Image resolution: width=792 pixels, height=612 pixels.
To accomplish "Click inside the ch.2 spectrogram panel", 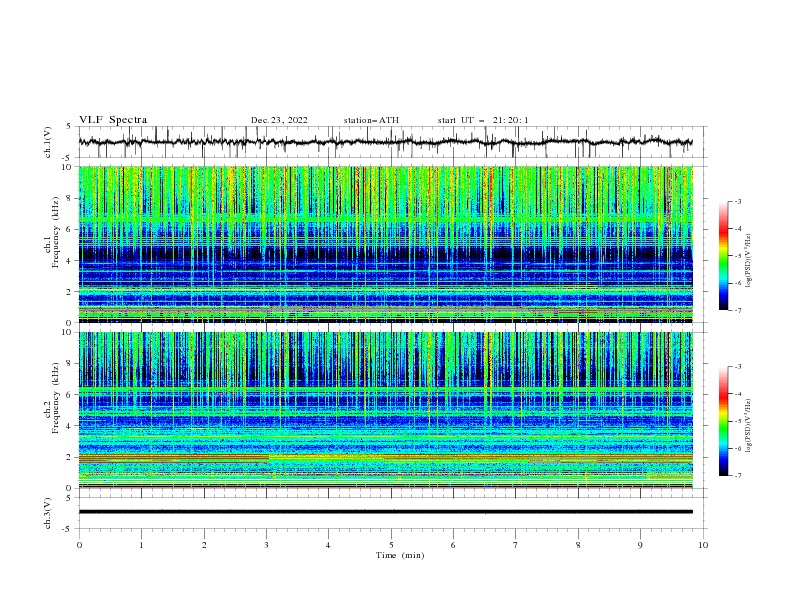I will pos(385,410).
